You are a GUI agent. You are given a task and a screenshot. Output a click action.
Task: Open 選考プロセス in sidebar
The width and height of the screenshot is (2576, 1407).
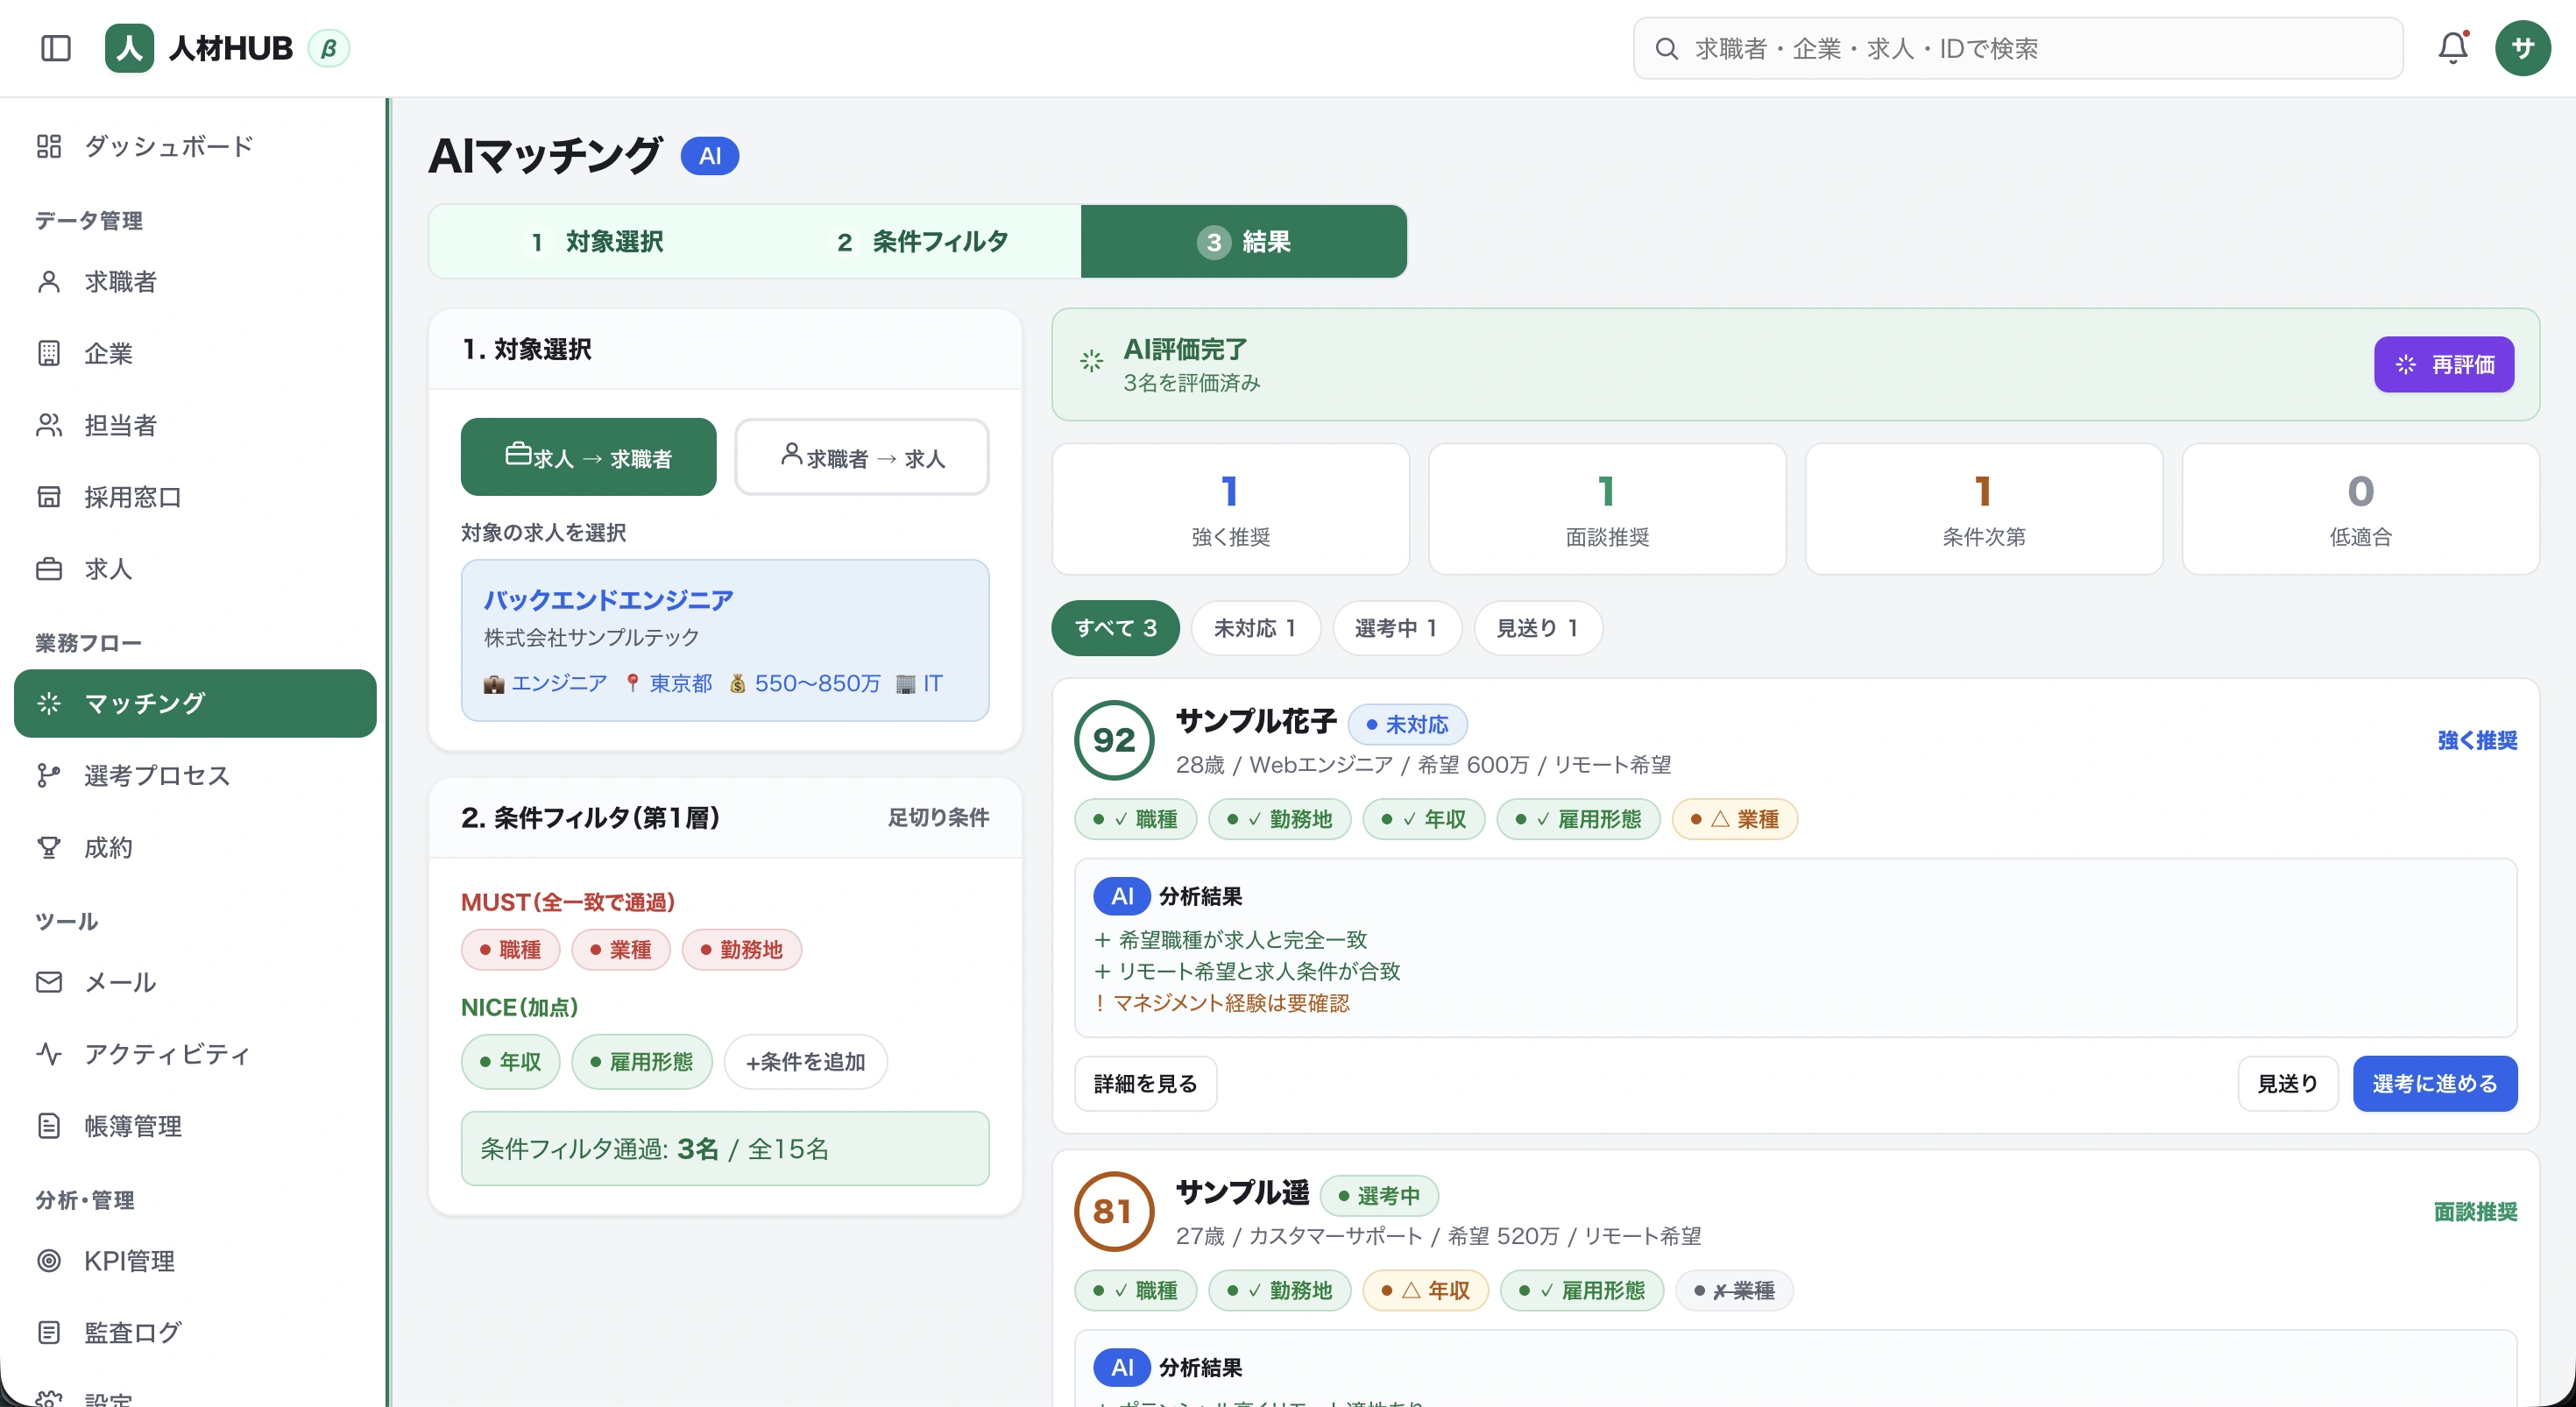[x=195, y=775]
